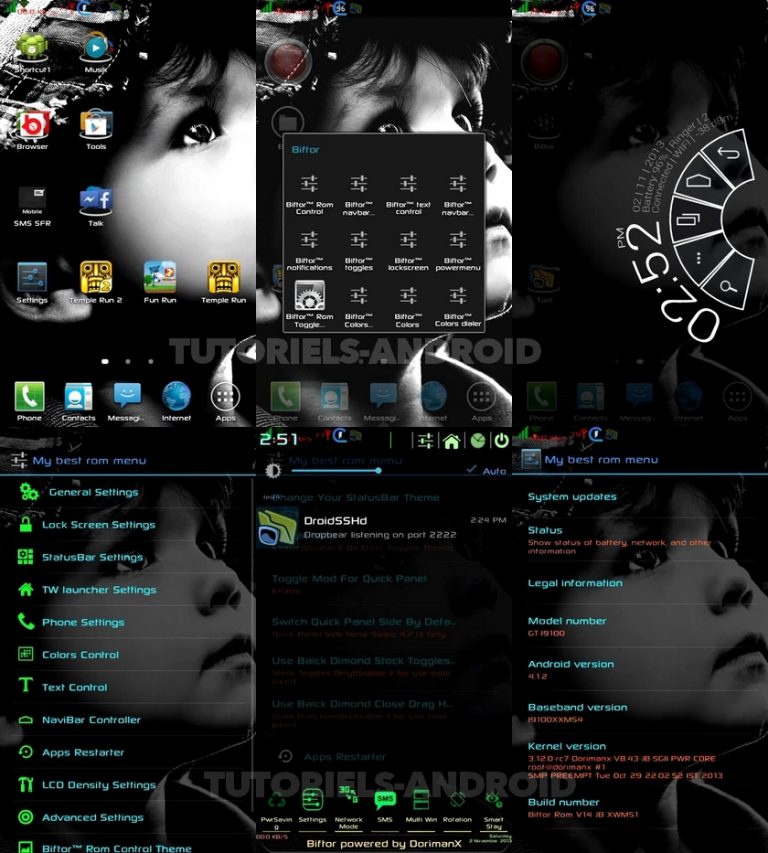Open Colors Control entry

point(127,654)
